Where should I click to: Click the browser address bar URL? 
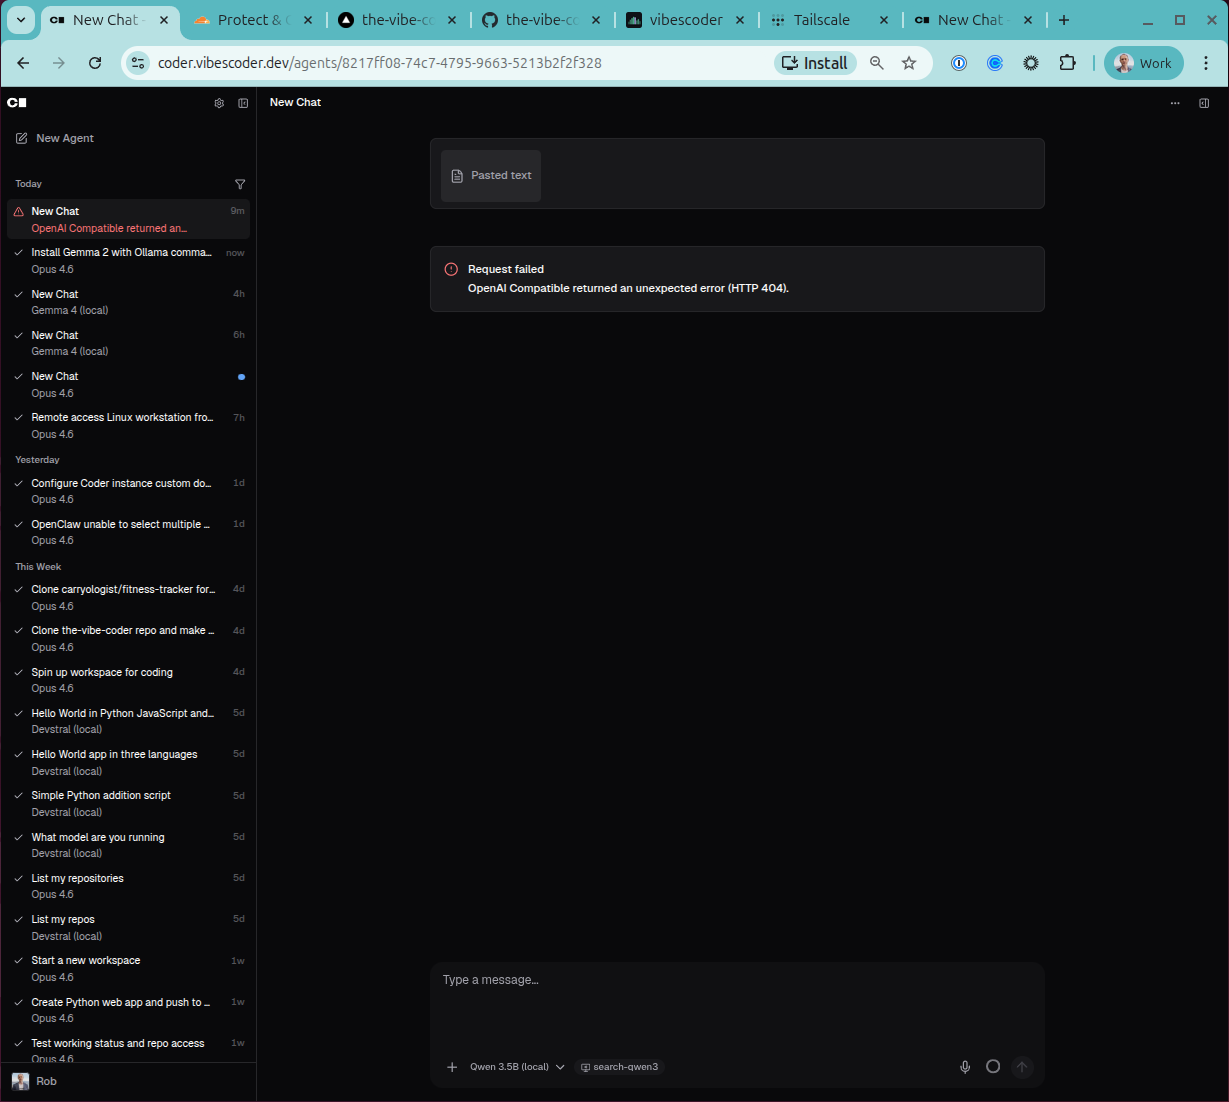[380, 63]
